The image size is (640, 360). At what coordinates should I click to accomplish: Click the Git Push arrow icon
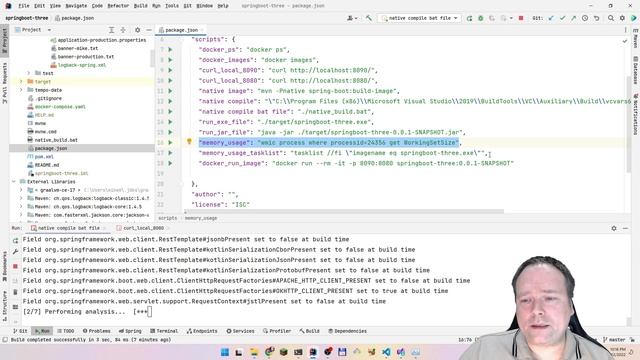point(573,18)
